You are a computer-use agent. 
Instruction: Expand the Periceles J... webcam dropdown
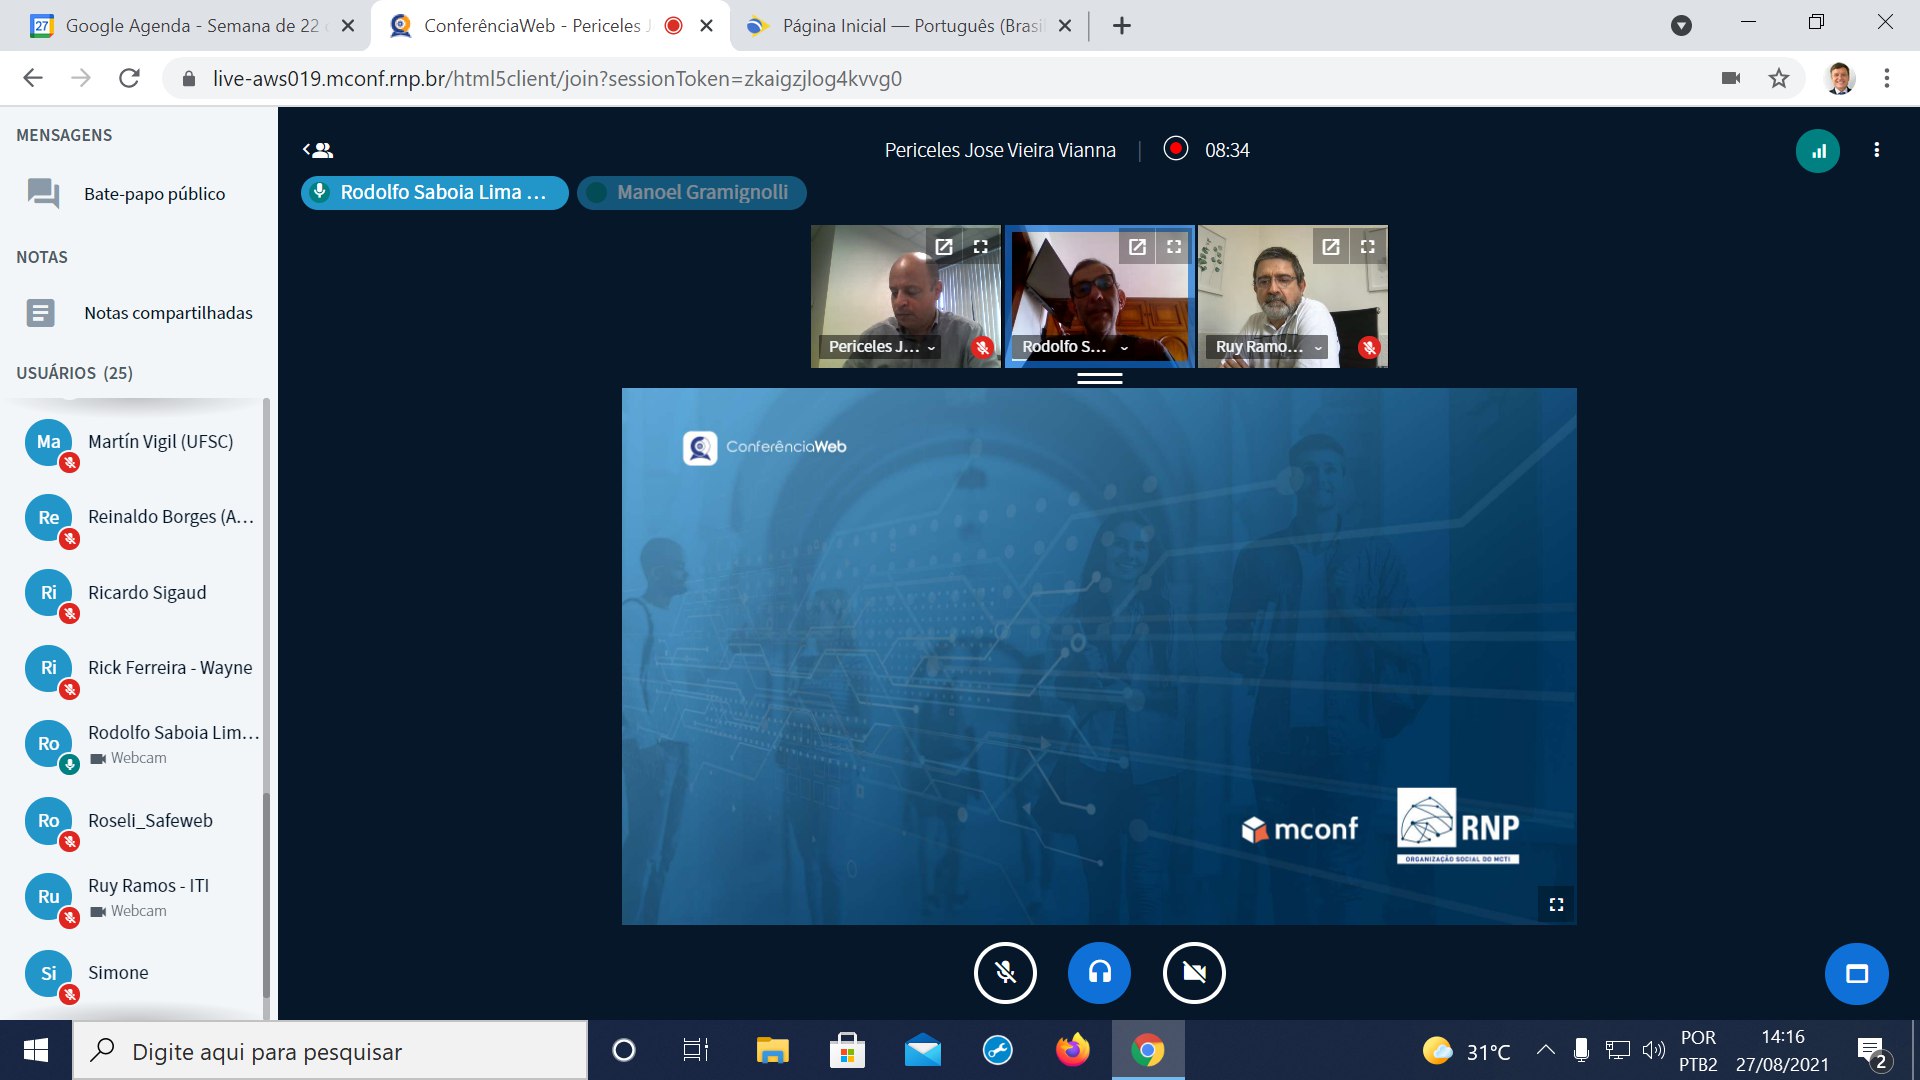(x=931, y=348)
